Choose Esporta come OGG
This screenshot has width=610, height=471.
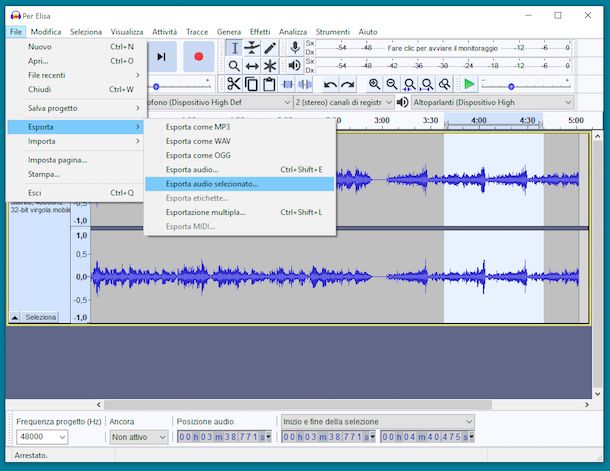click(x=240, y=155)
